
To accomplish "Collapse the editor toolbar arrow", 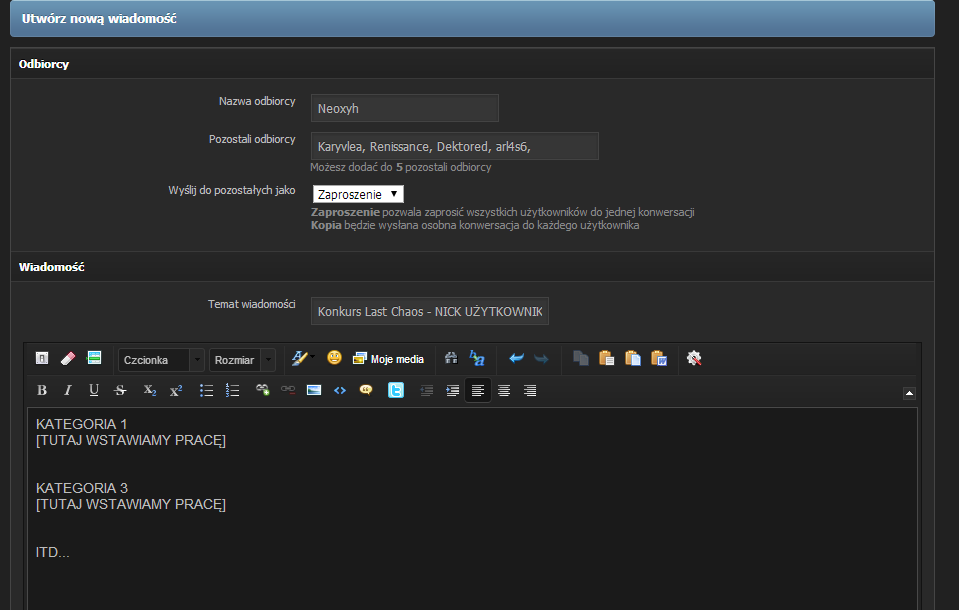I will click(x=909, y=393).
